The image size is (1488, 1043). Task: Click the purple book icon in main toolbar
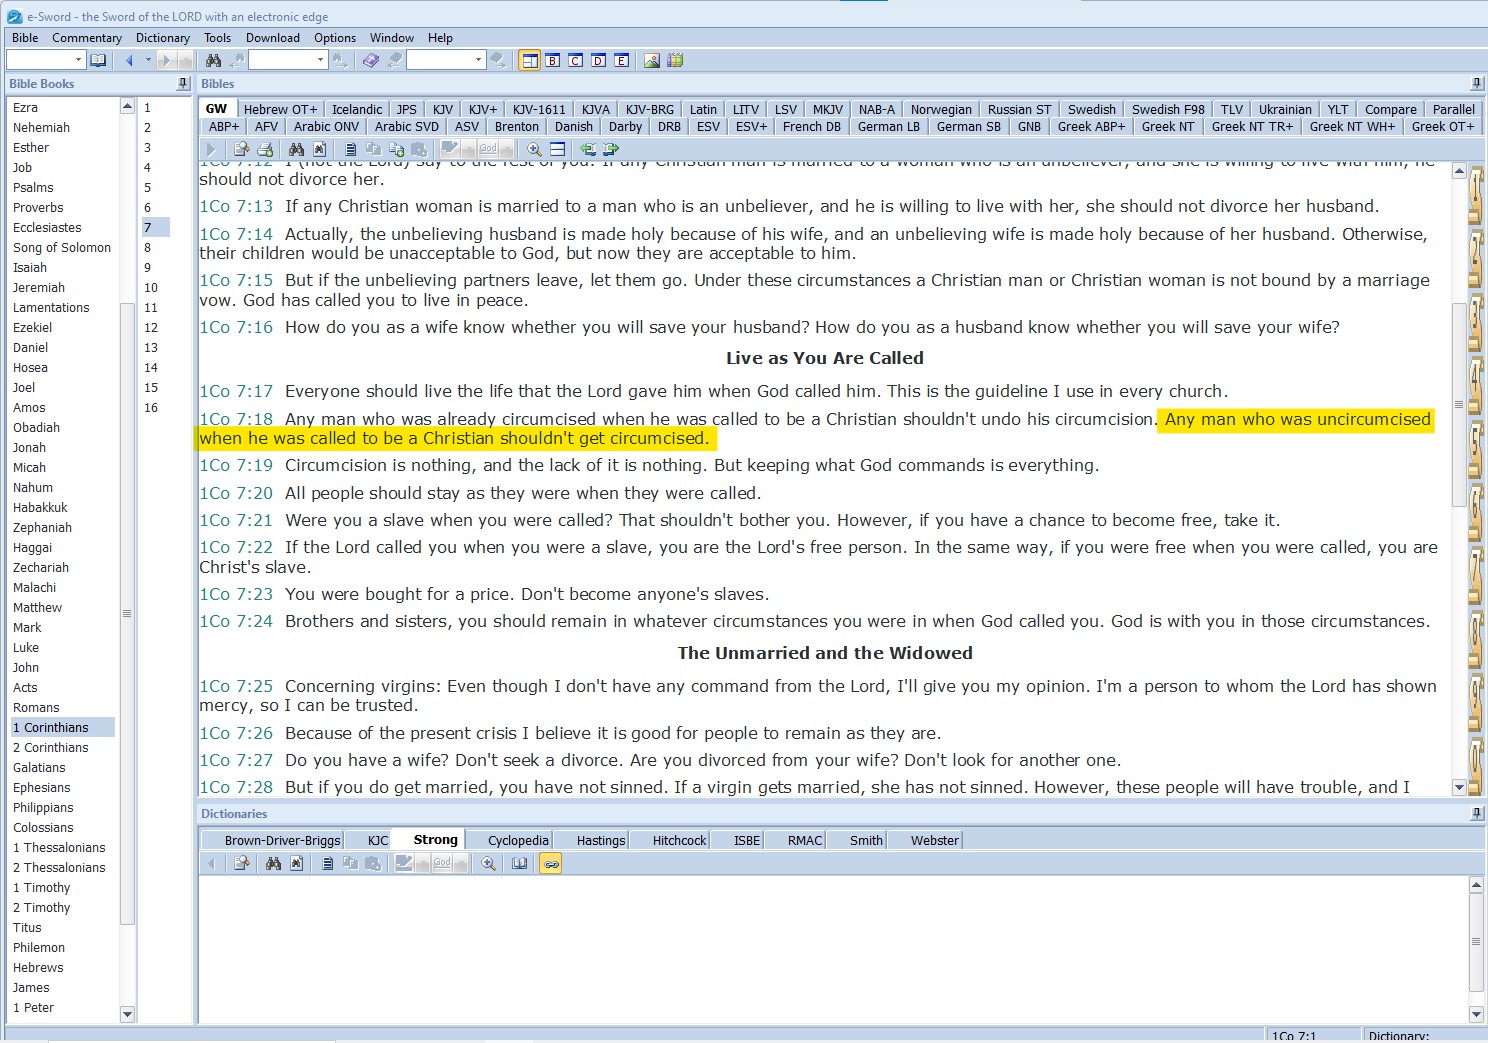(370, 60)
